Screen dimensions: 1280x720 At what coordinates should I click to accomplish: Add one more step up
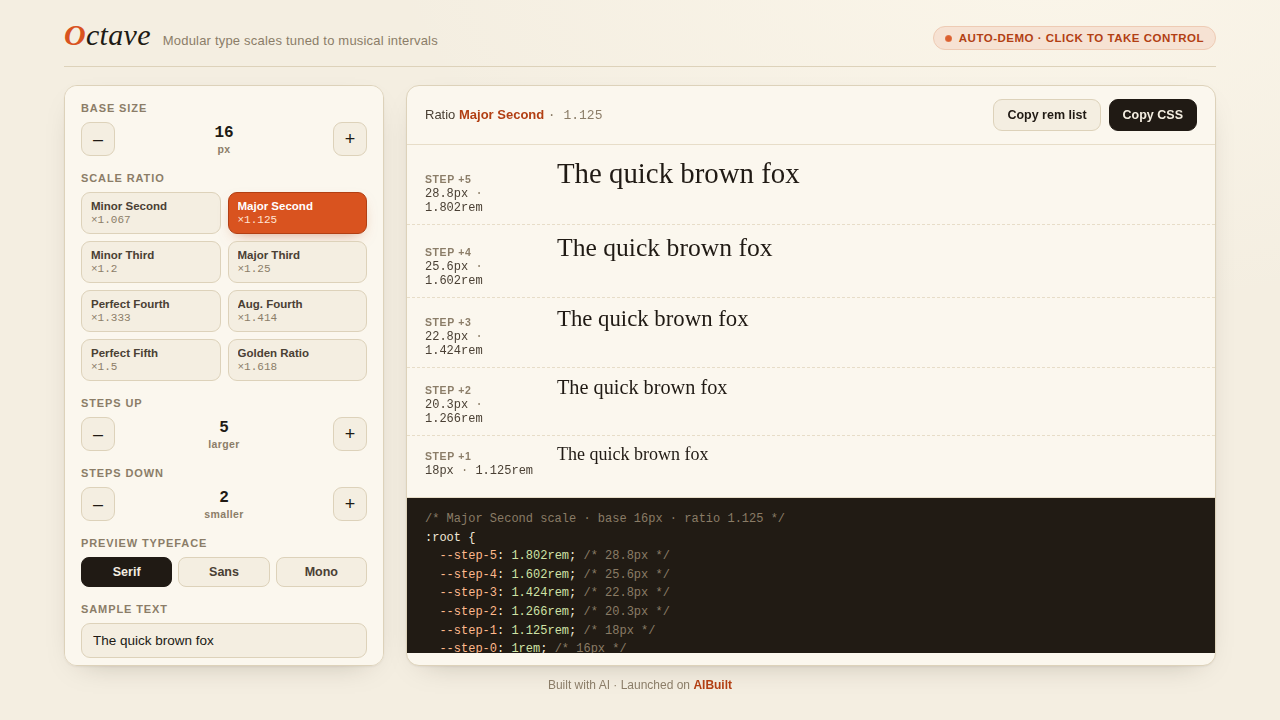click(x=350, y=434)
